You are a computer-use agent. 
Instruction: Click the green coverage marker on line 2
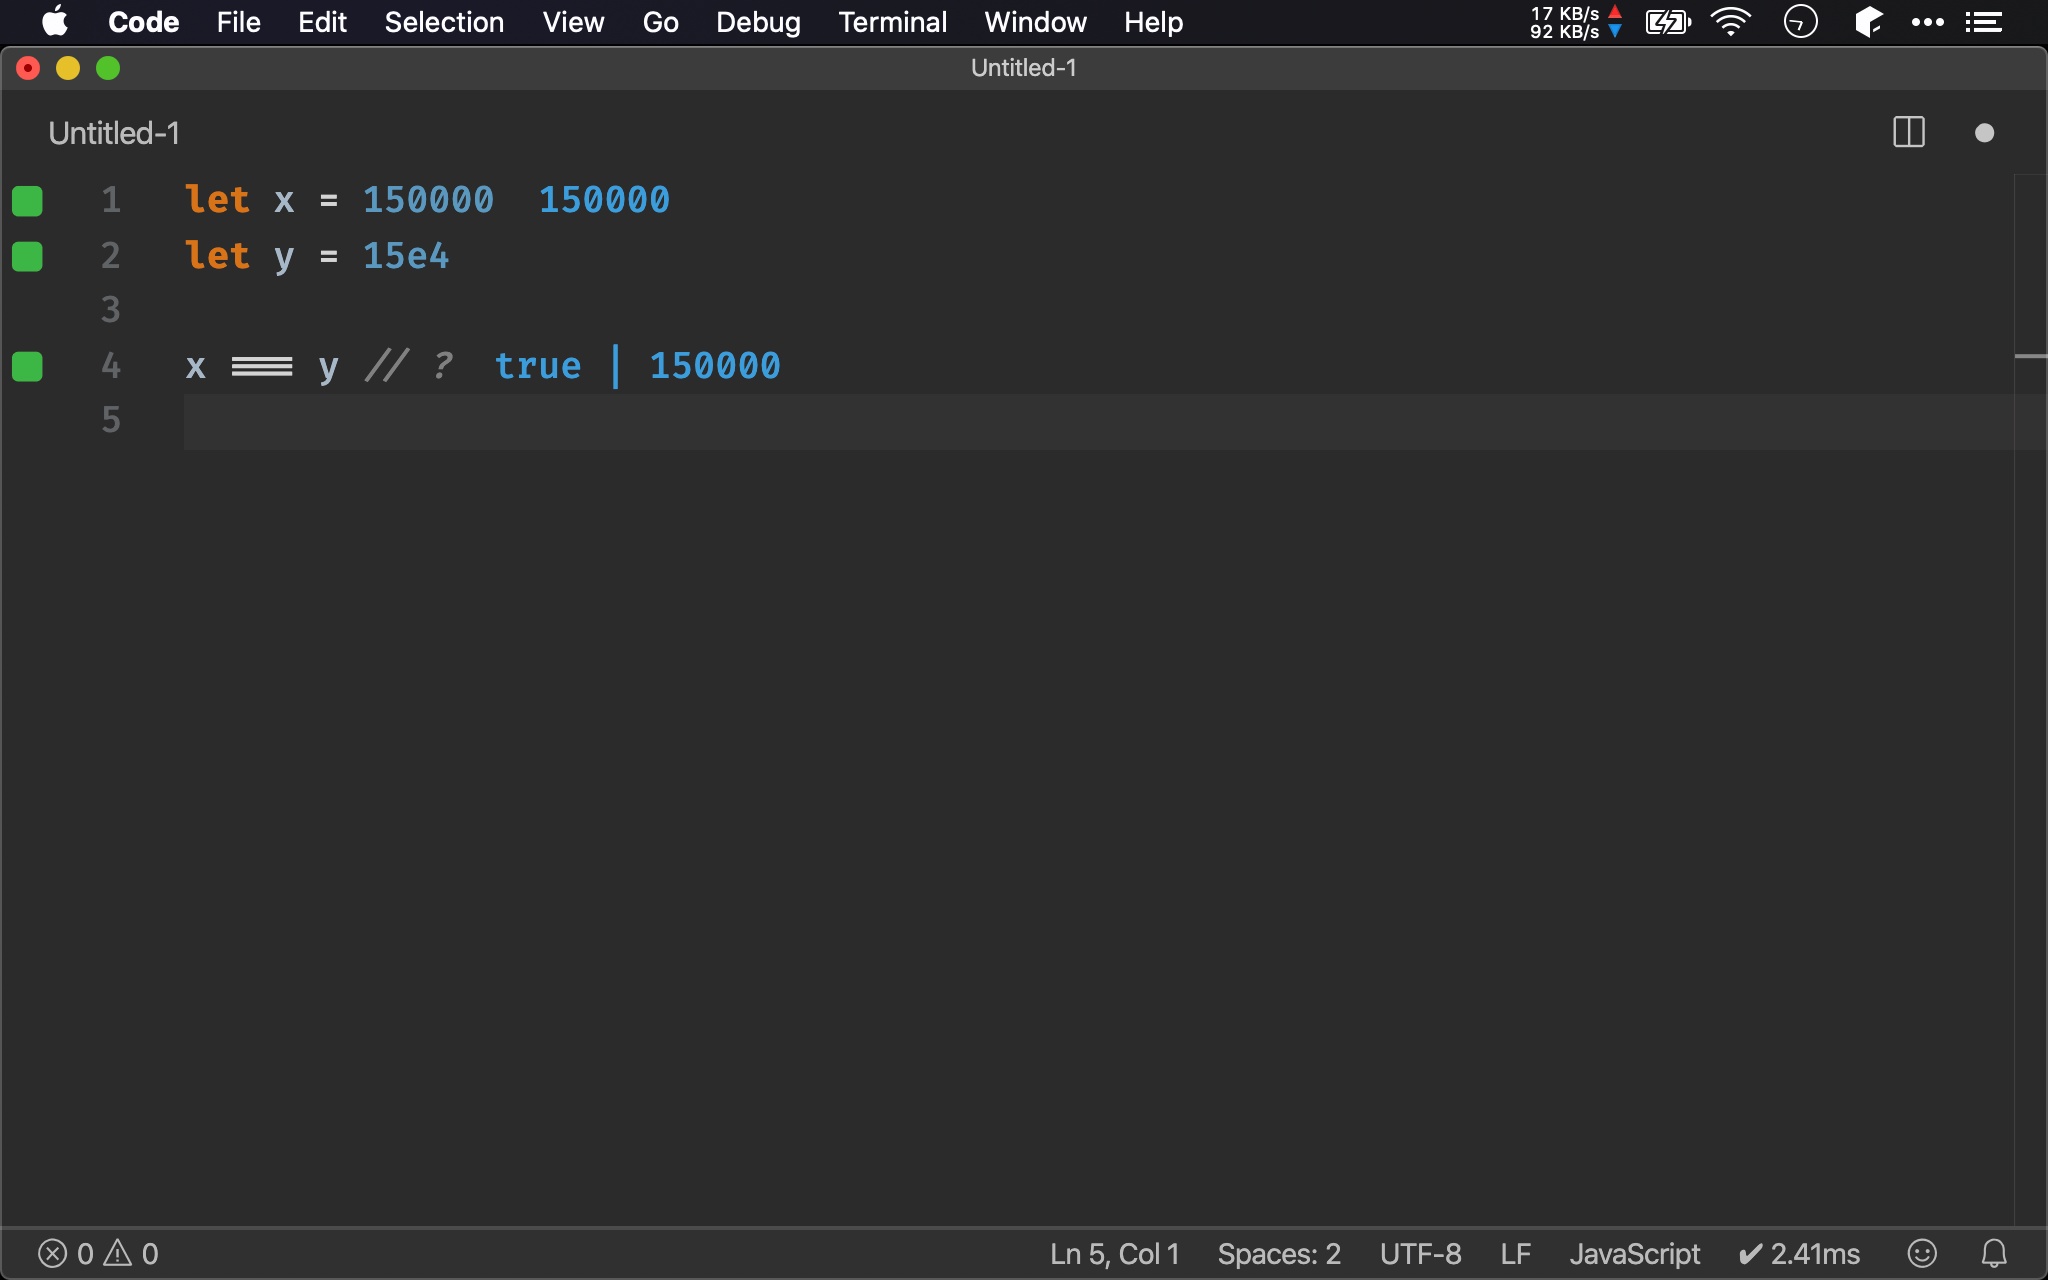[27, 257]
